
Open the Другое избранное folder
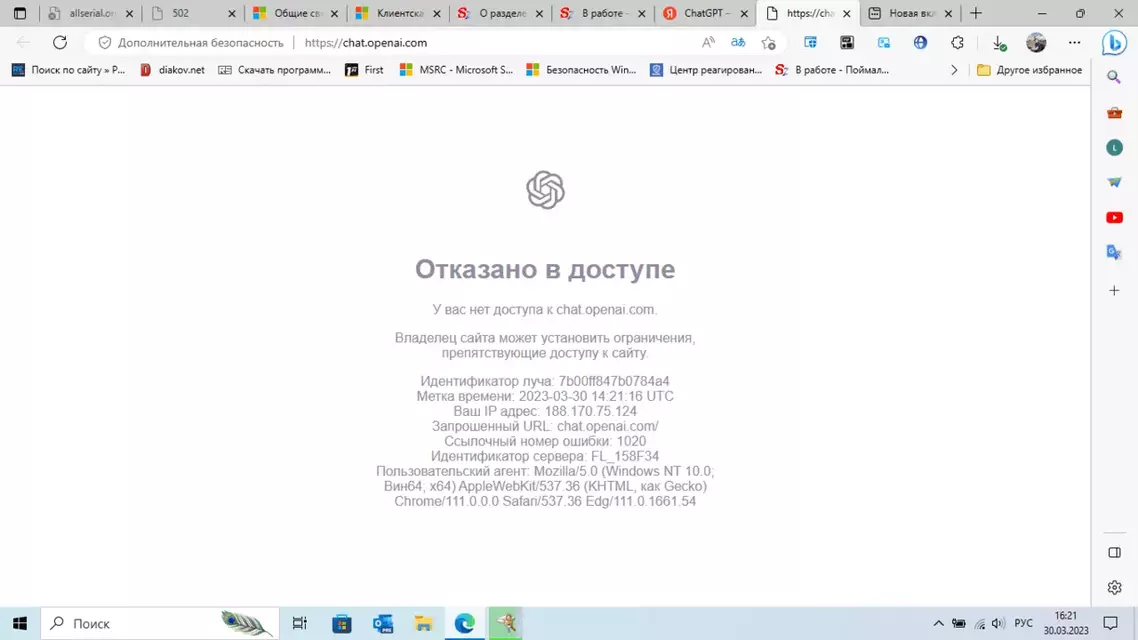(1029, 70)
